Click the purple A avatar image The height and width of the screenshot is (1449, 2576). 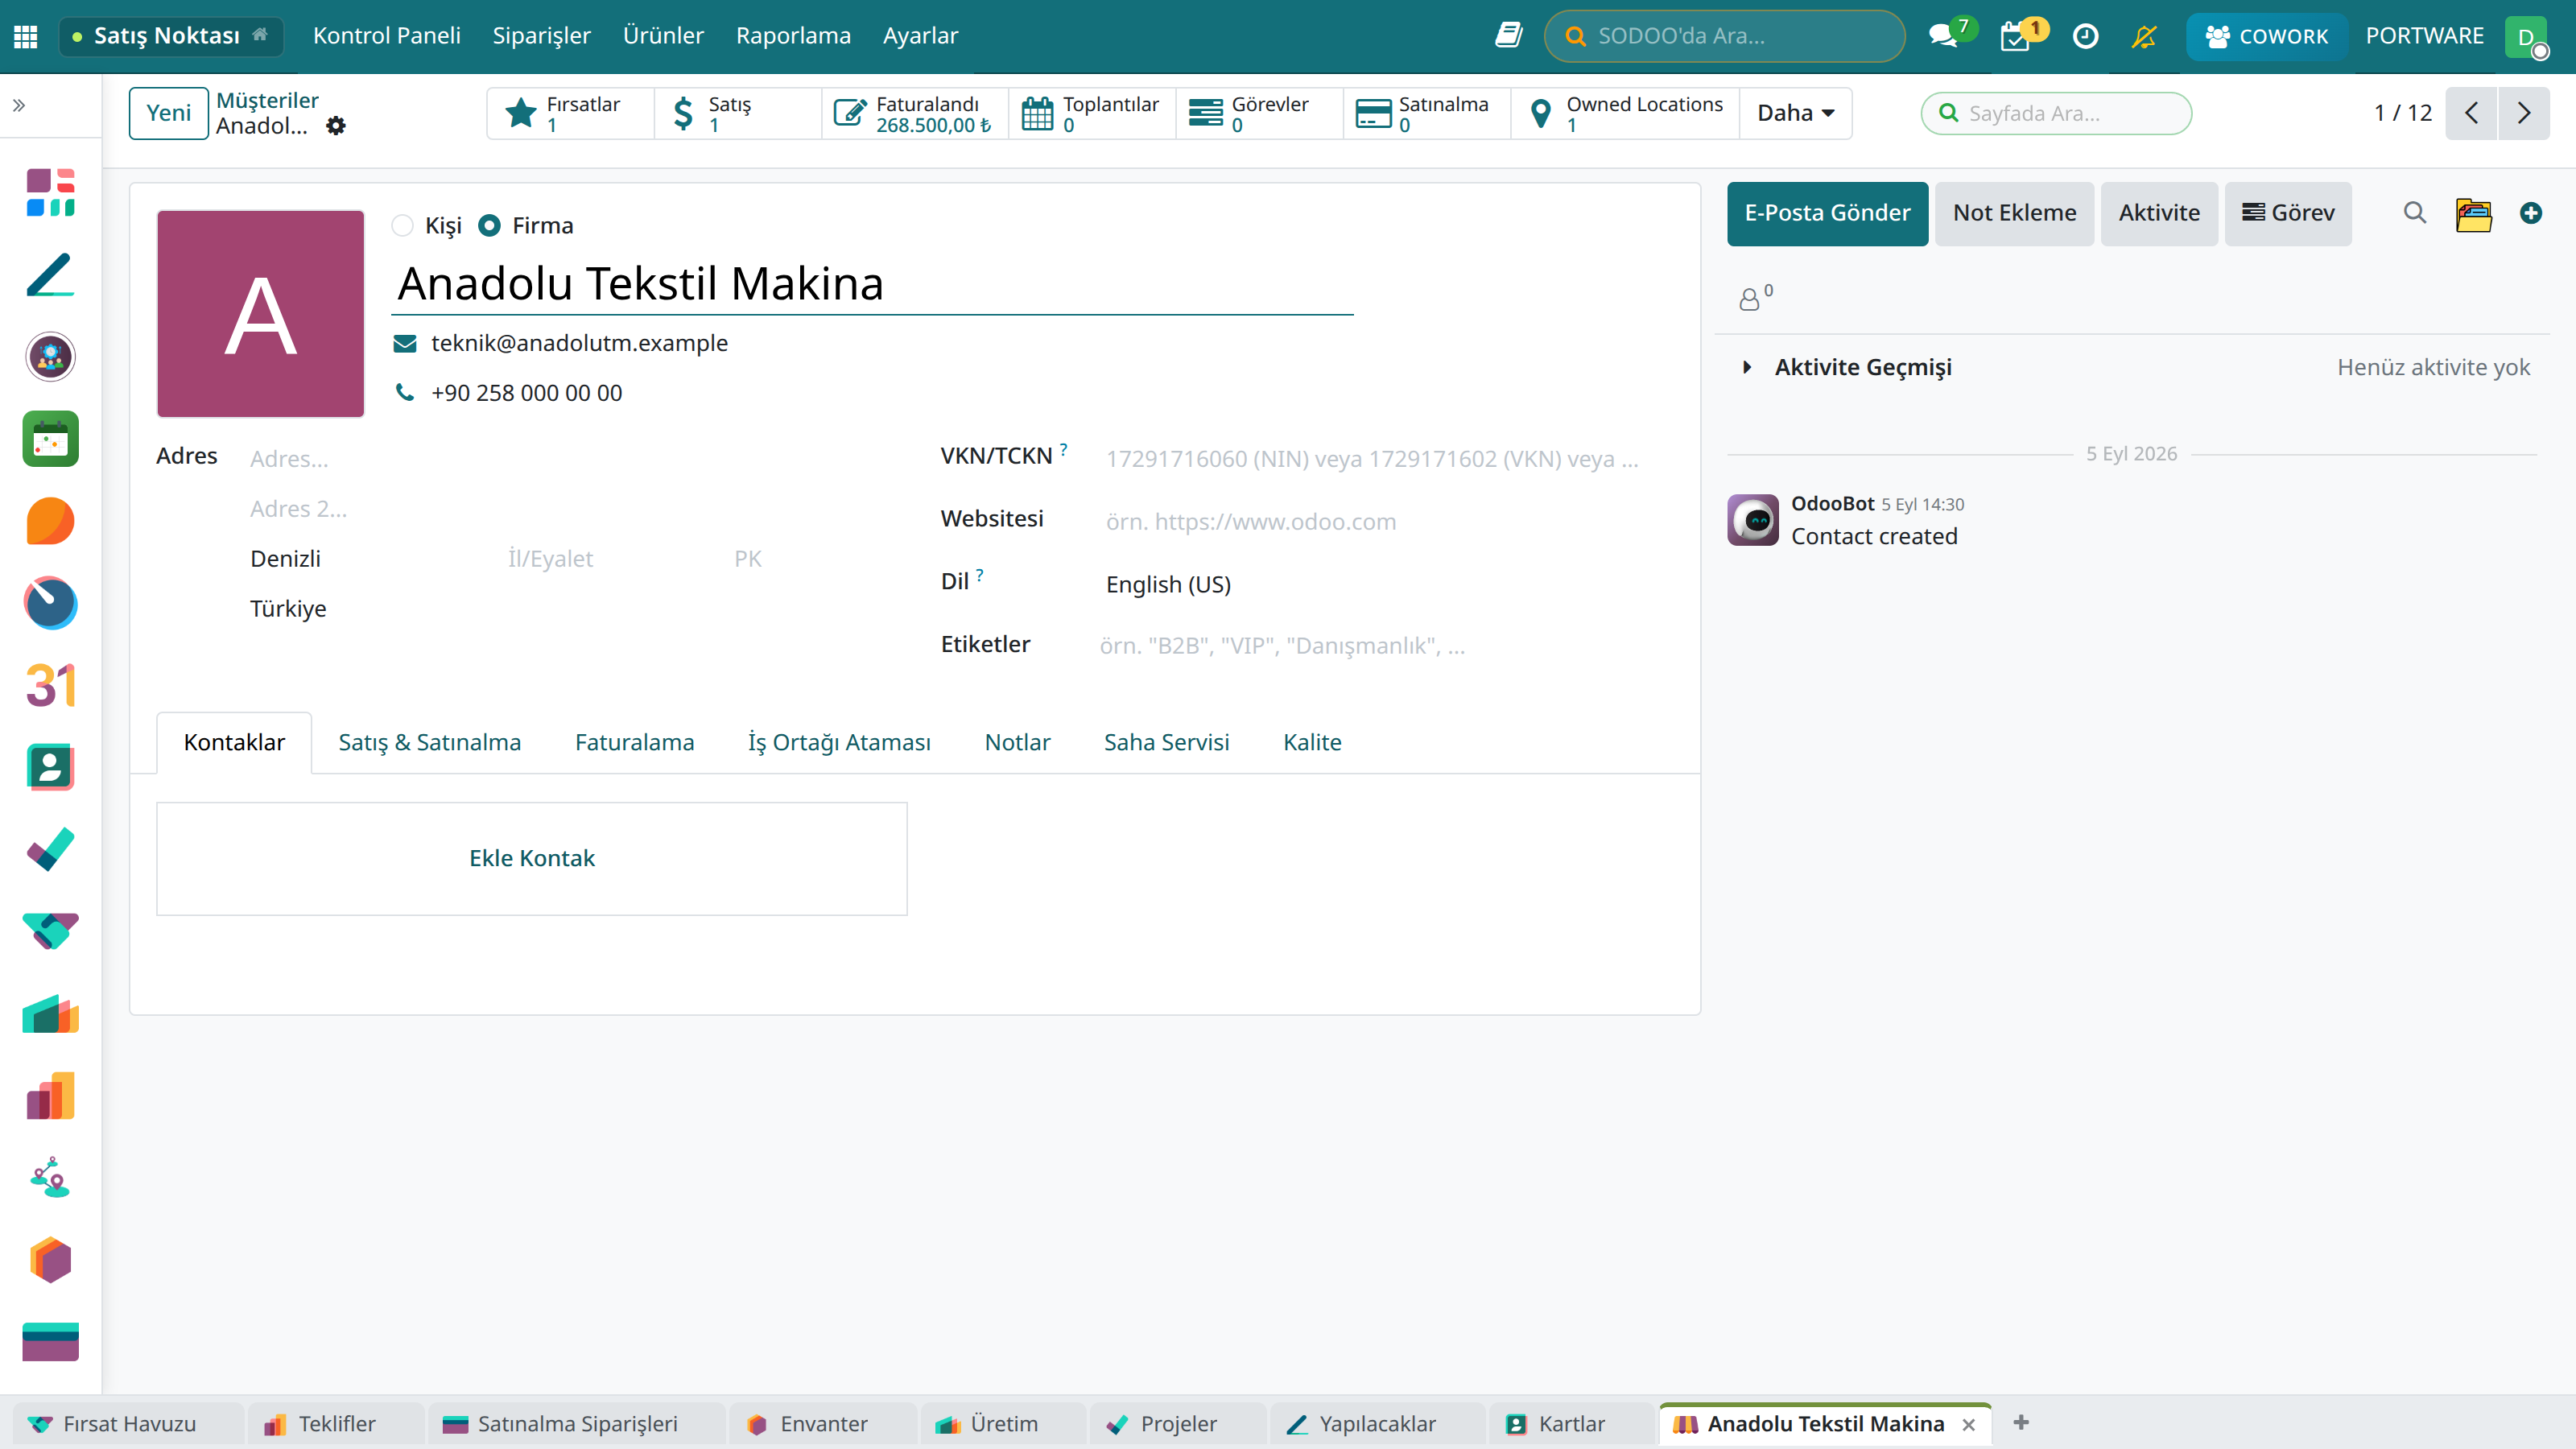260,314
